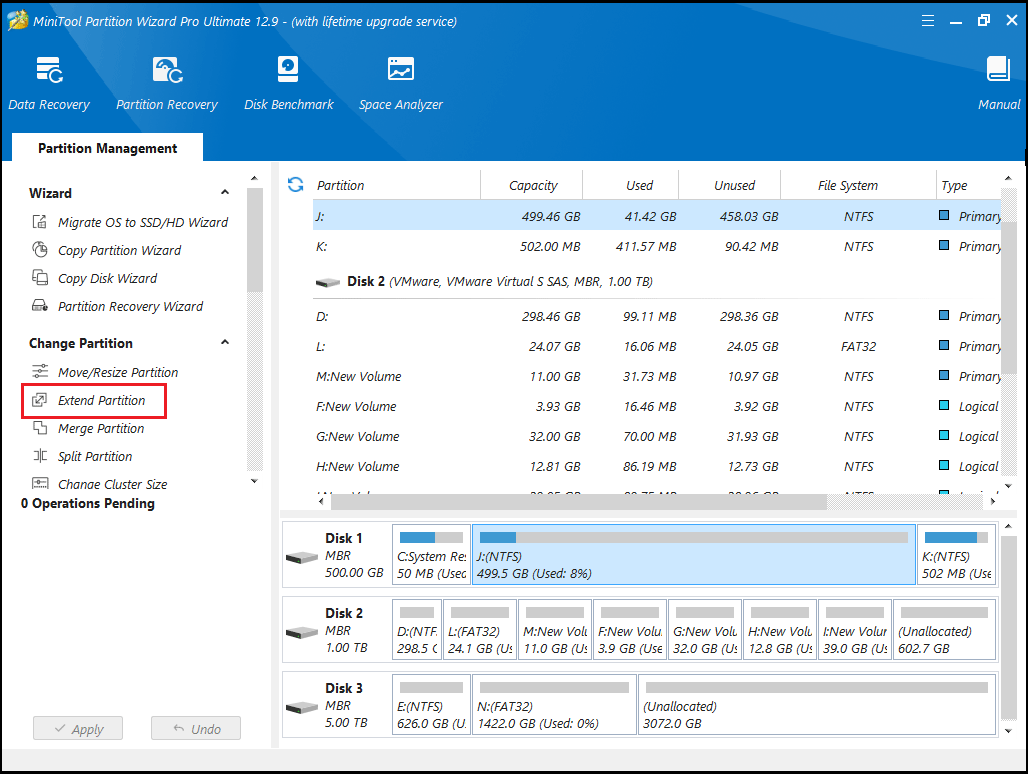Image resolution: width=1028 pixels, height=774 pixels.
Task: Click the disk map scroll-down arrow
Action: 1008,731
